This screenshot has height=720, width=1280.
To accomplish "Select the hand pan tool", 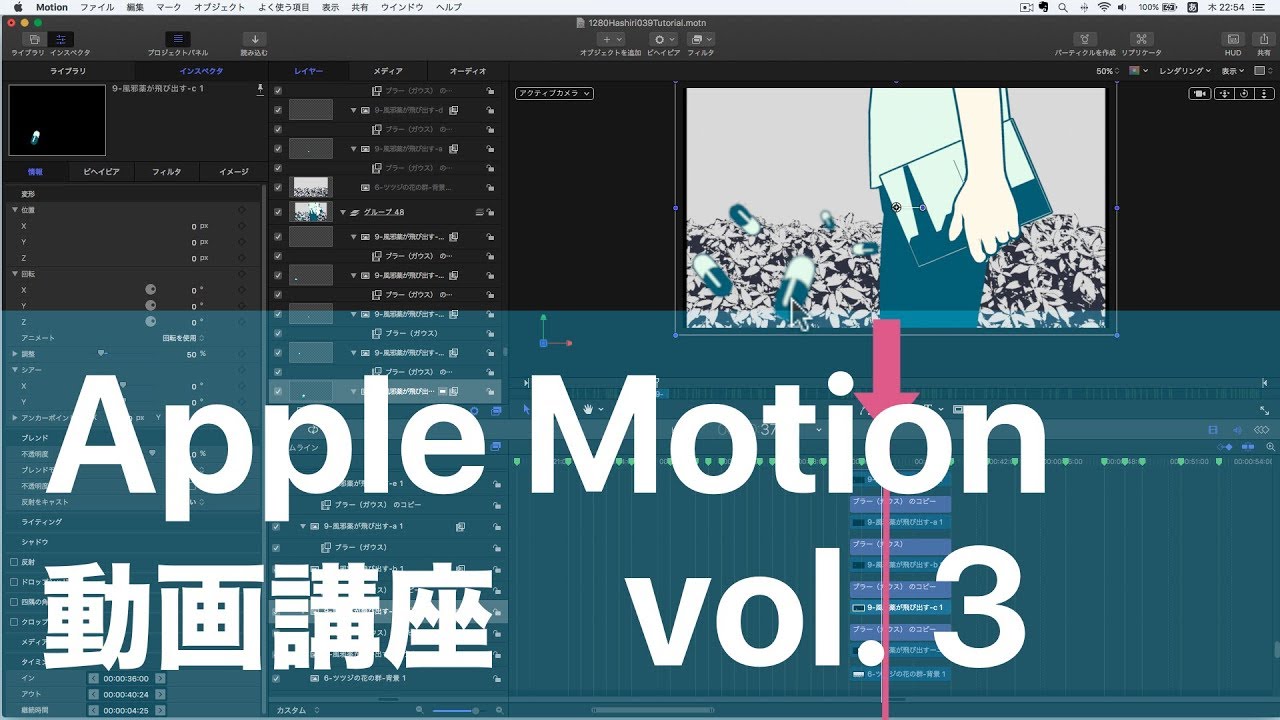I will click(x=588, y=409).
